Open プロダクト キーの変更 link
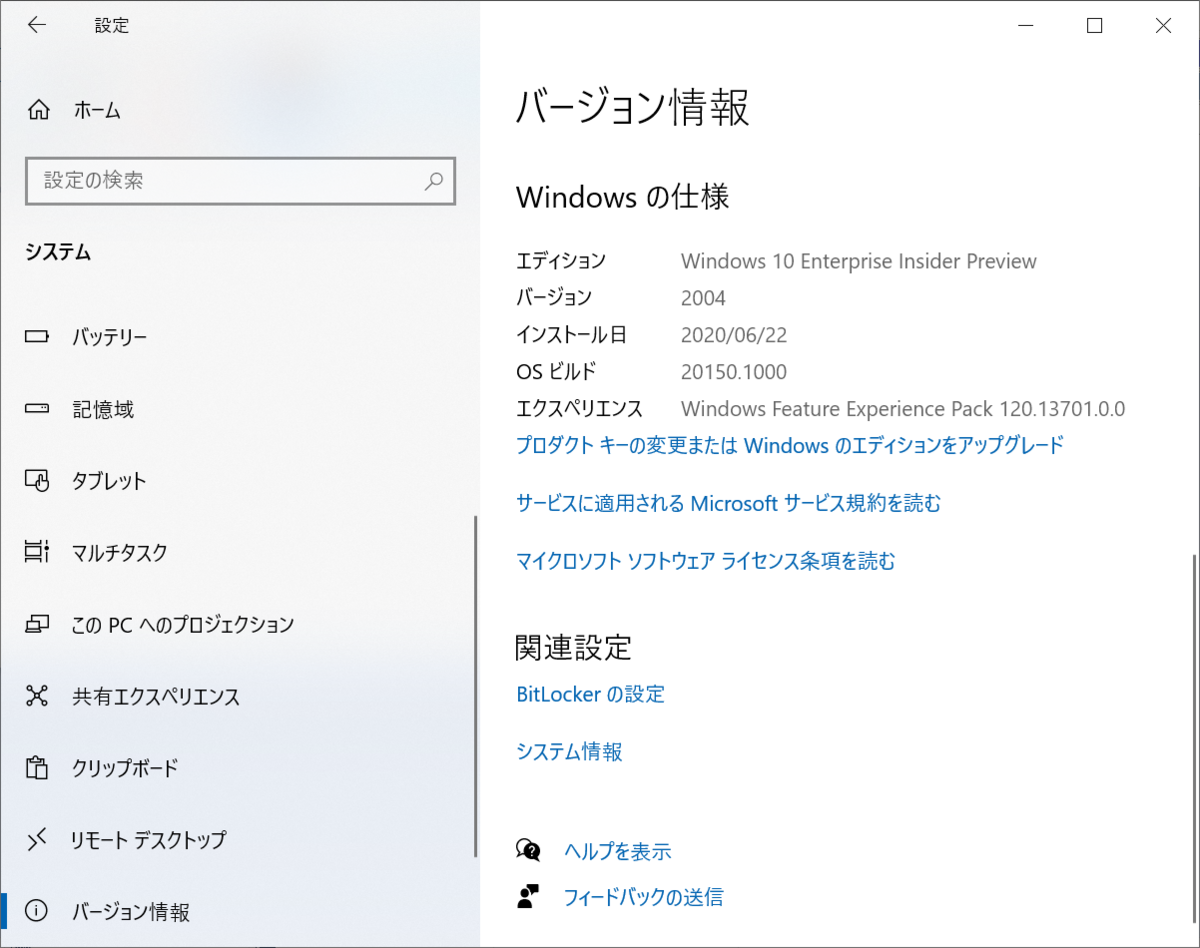This screenshot has width=1200, height=948. tap(790, 445)
